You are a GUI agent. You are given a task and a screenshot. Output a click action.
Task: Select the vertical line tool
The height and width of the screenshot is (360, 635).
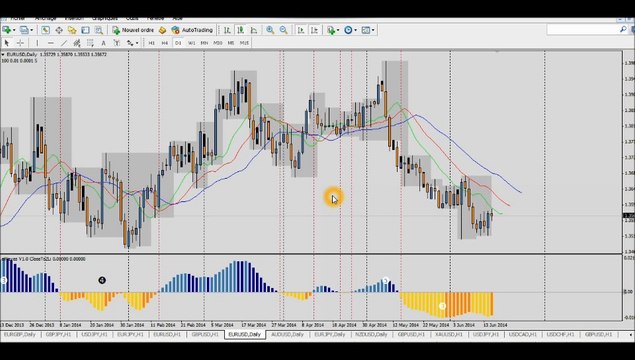coord(37,43)
